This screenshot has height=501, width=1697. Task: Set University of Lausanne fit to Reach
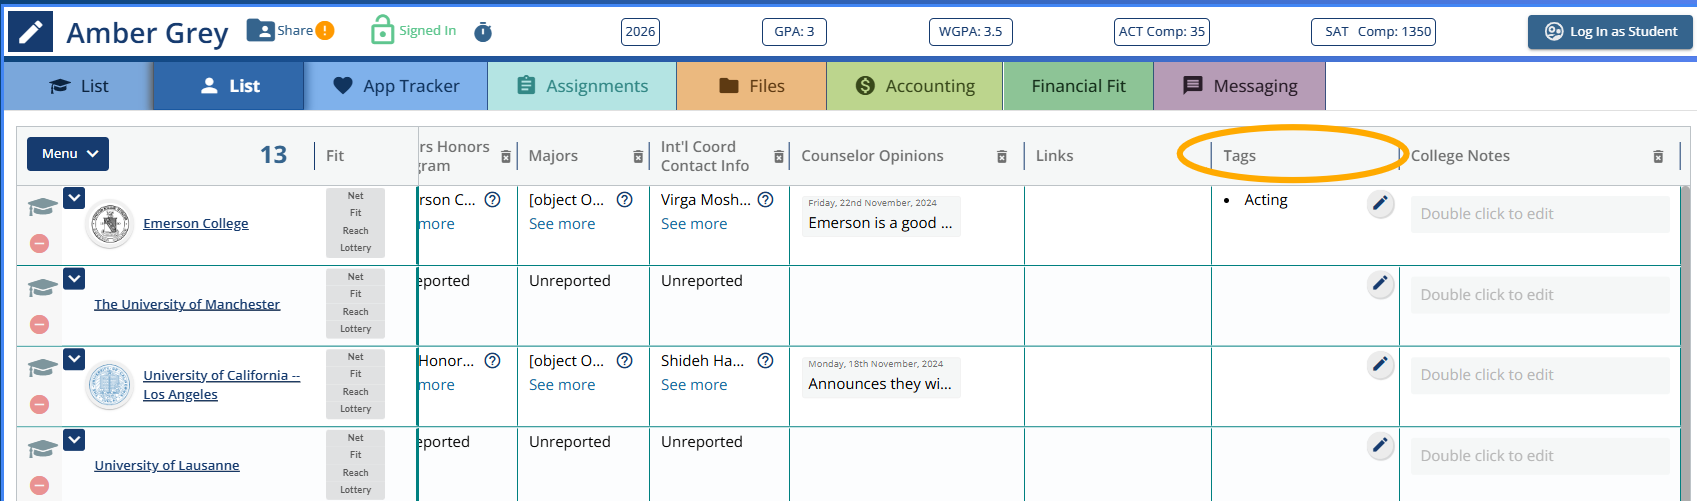click(355, 473)
